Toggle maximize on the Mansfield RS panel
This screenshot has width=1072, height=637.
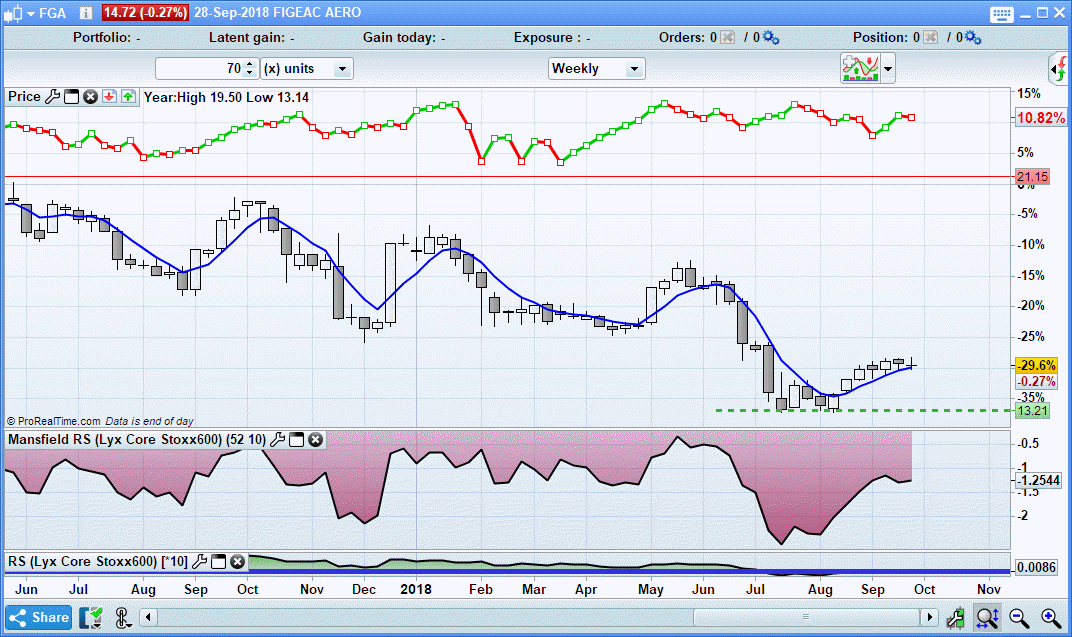[297, 439]
